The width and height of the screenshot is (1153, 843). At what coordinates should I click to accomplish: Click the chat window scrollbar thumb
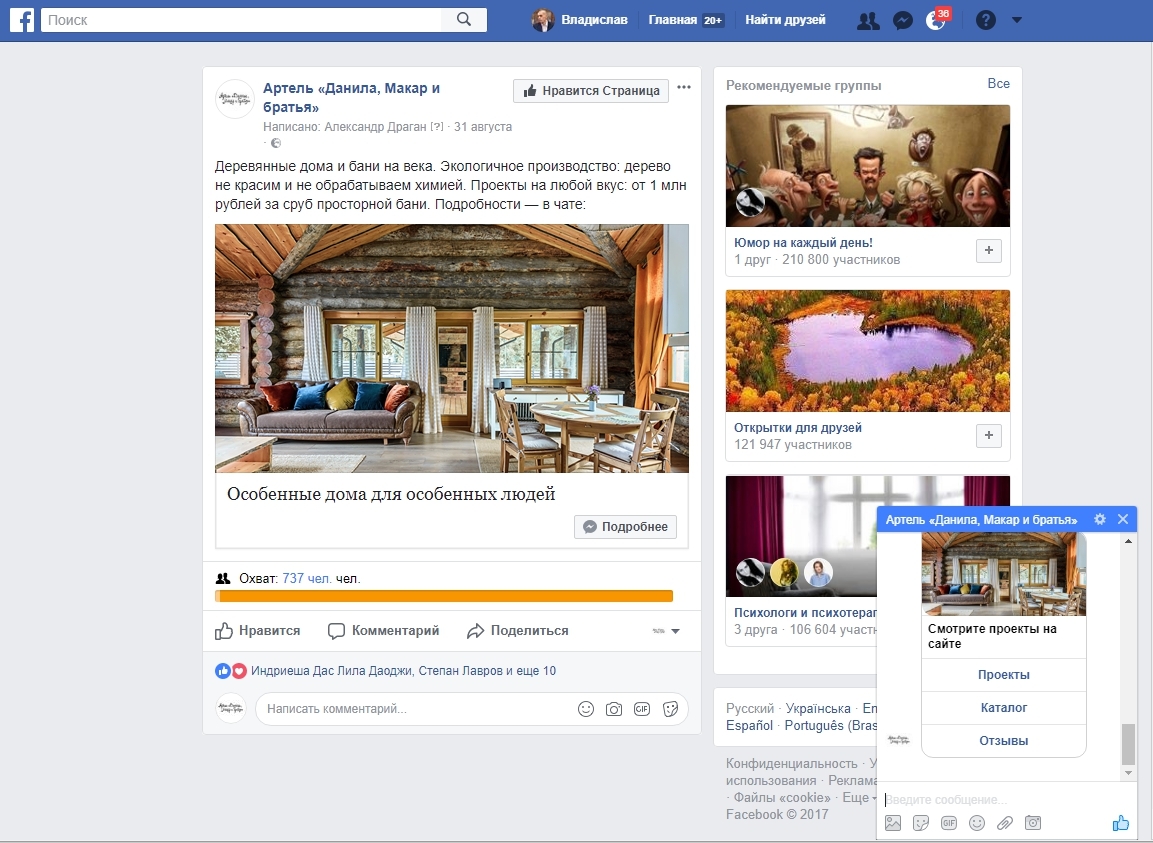coord(1128,744)
